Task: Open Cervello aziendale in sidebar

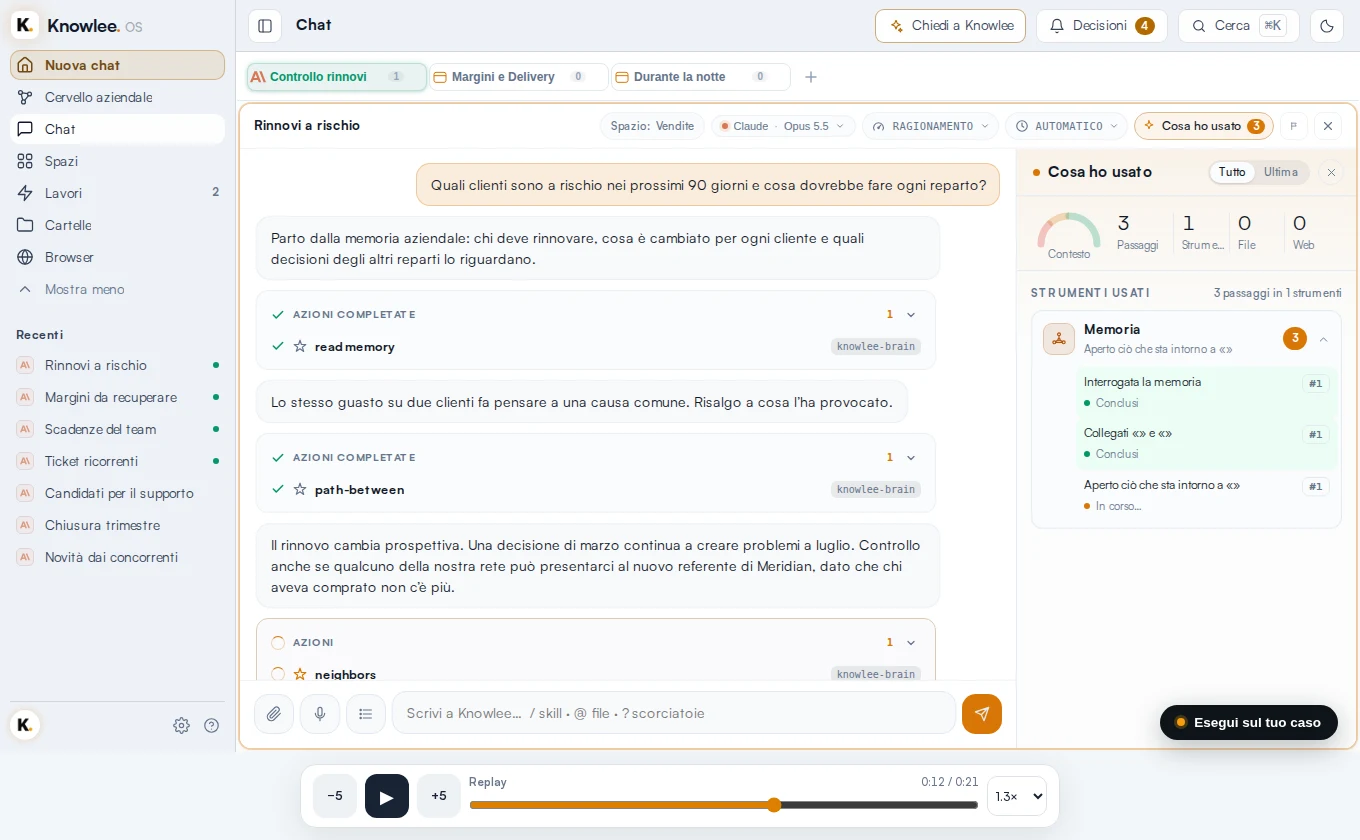Action: [x=117, y=97]
